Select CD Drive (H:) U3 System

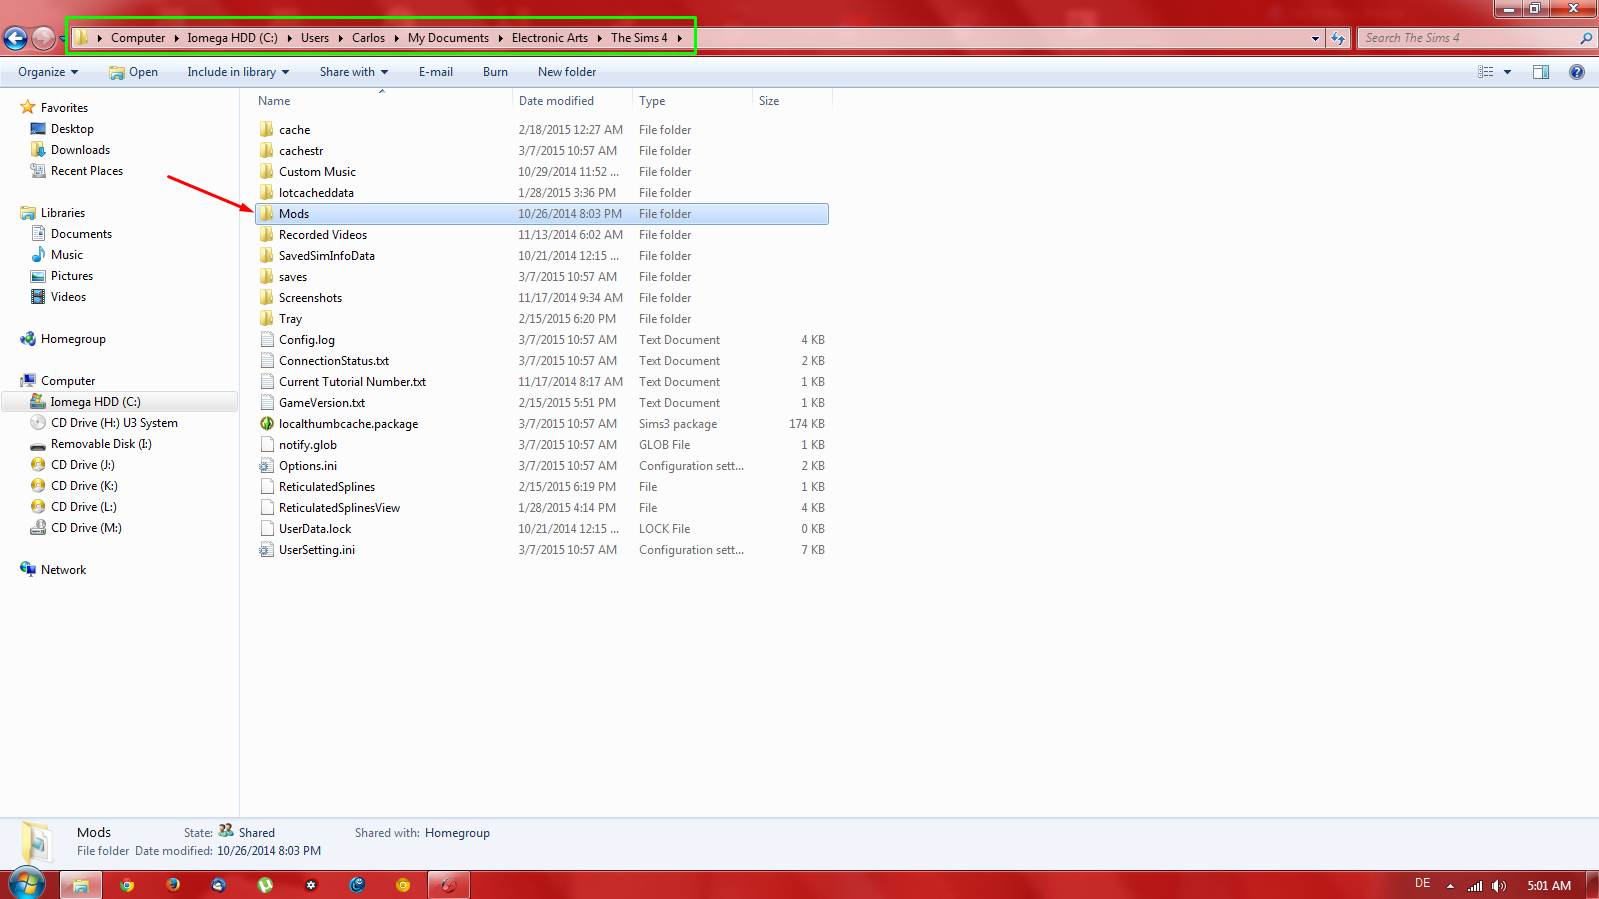click(114, 423)
